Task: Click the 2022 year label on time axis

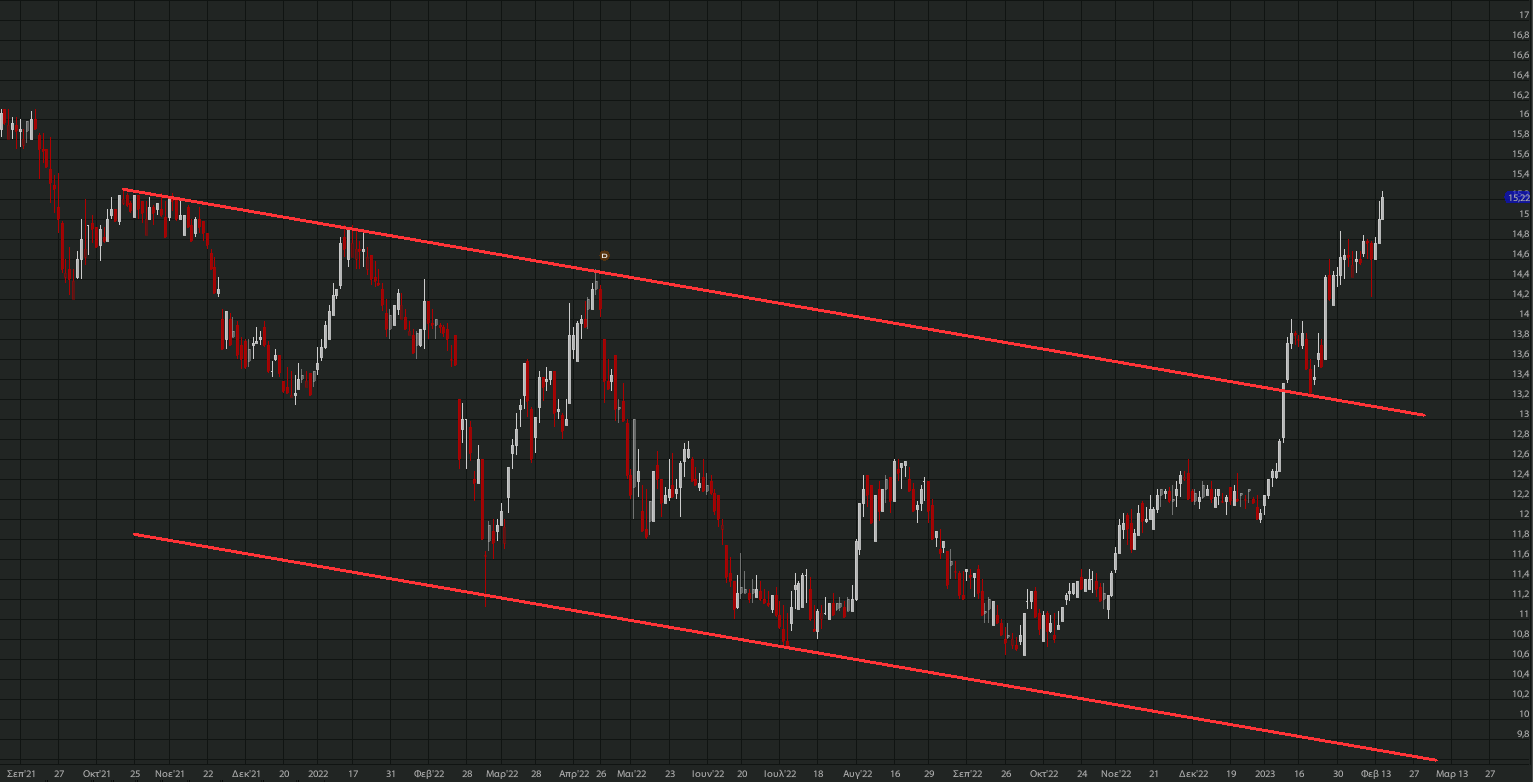Action: click(x=318, y=774)
